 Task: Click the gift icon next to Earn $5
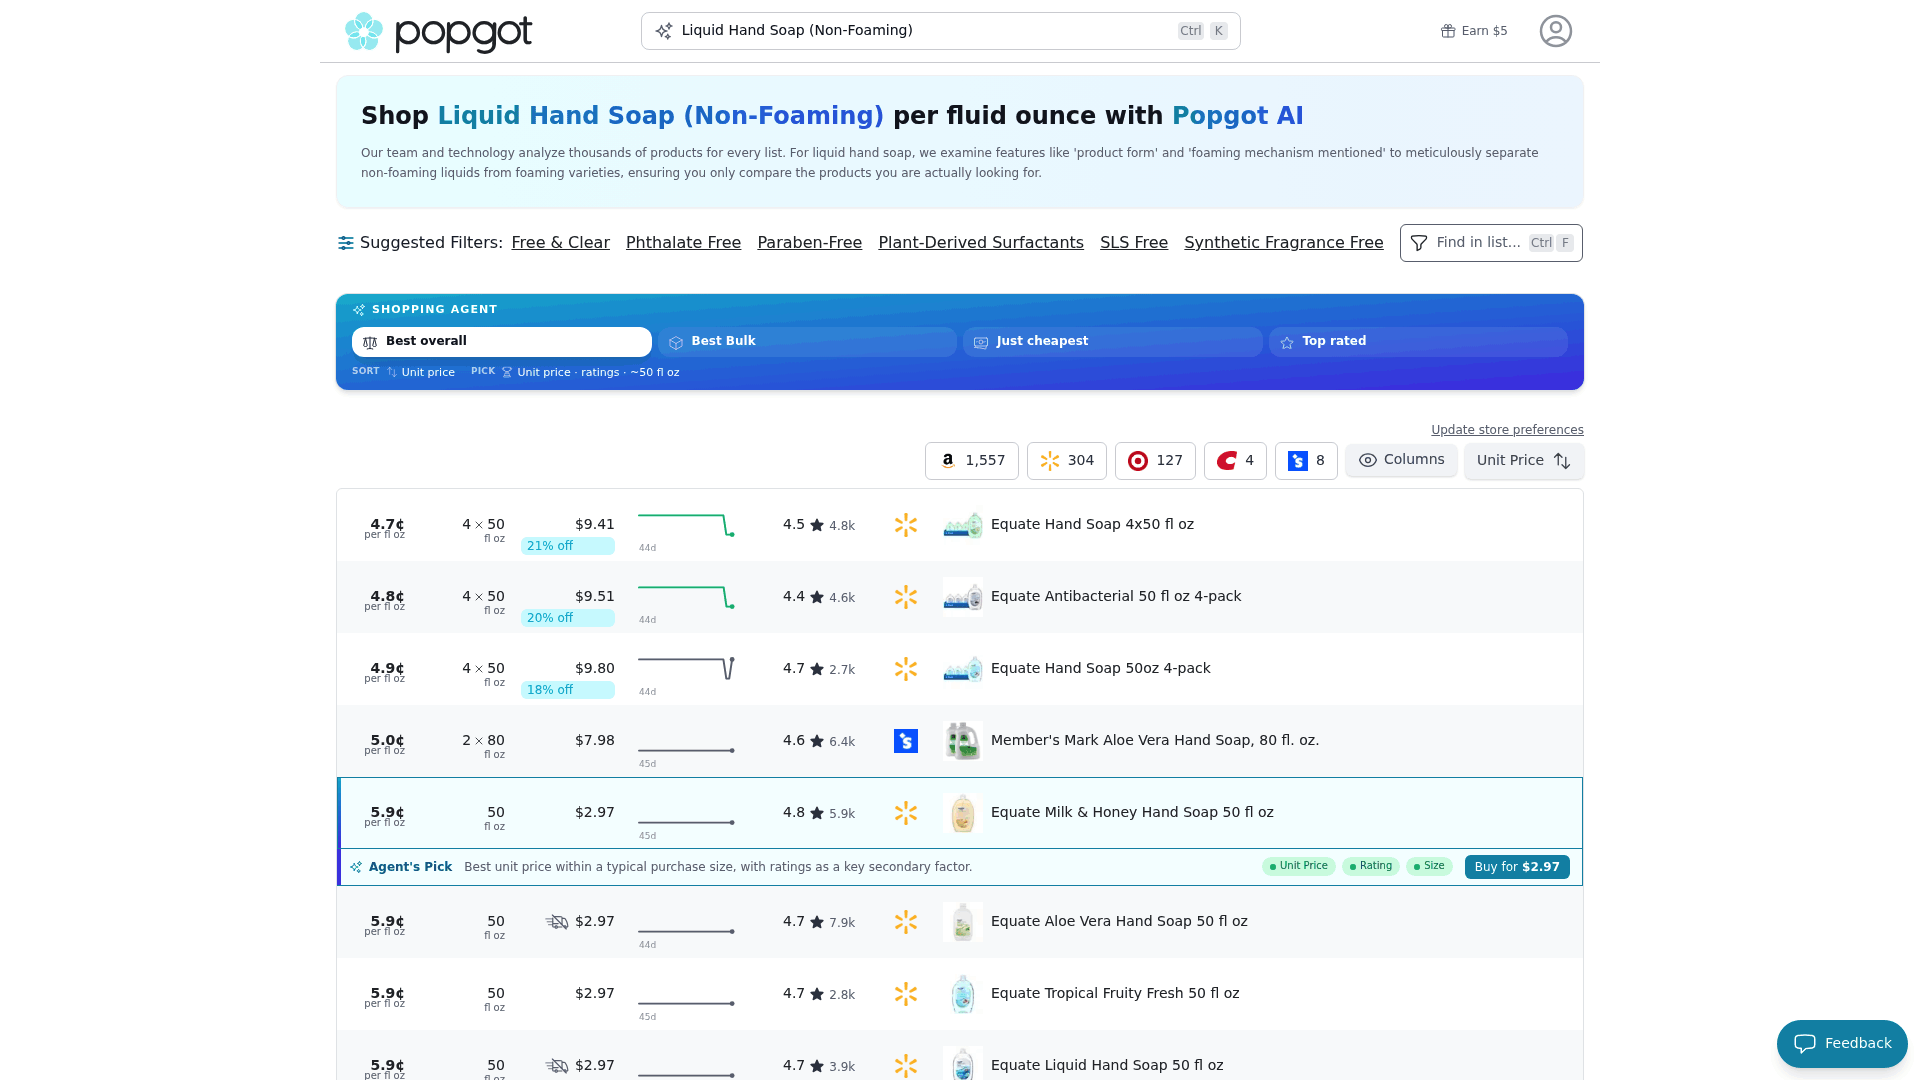tap(1447, 31)
